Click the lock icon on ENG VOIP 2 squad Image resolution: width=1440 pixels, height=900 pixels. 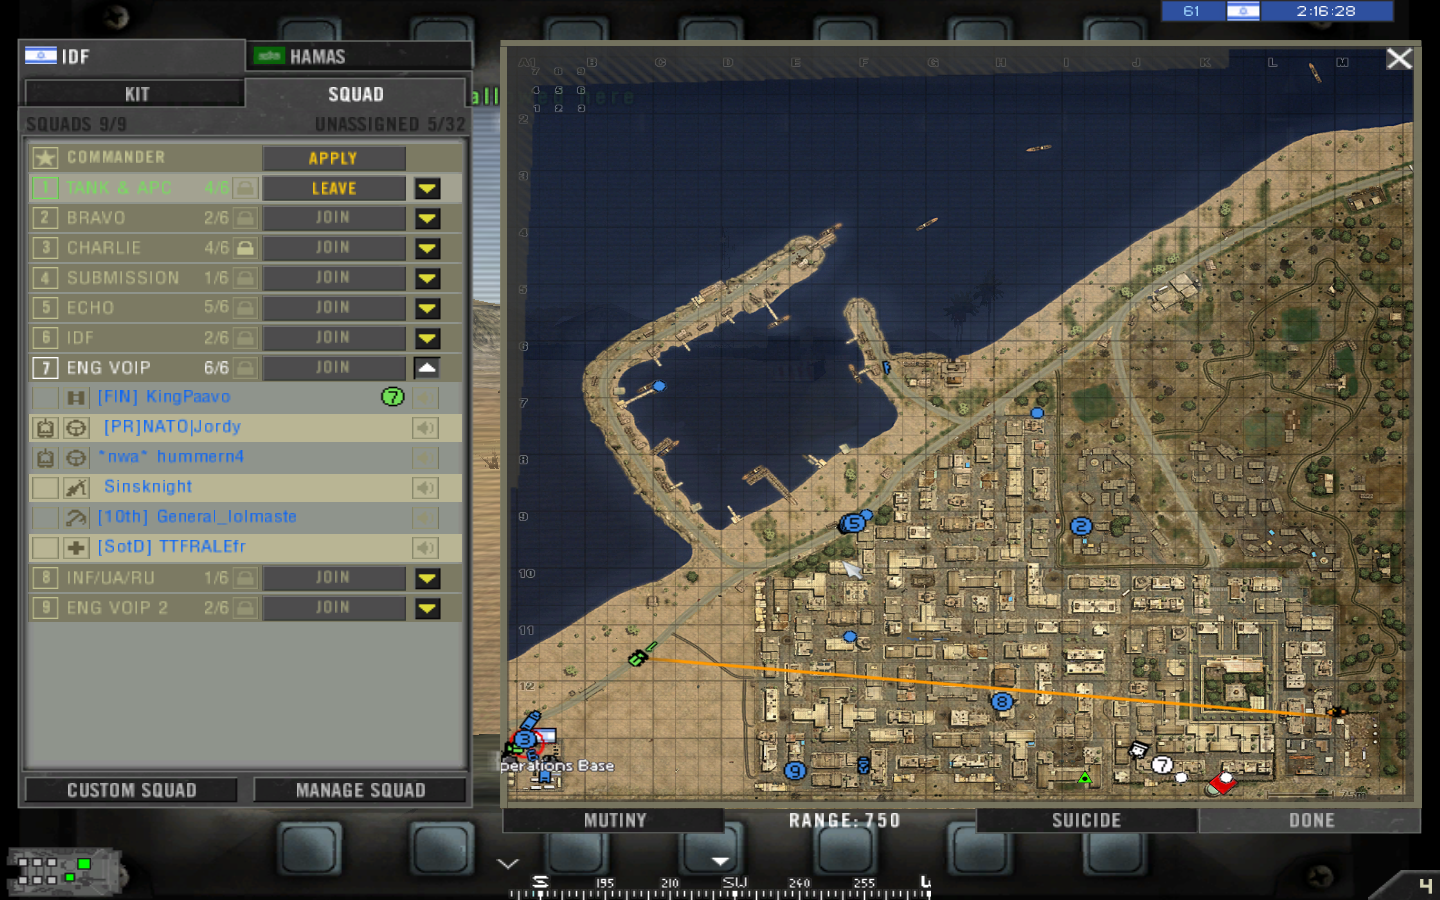[x=245, y=608]
